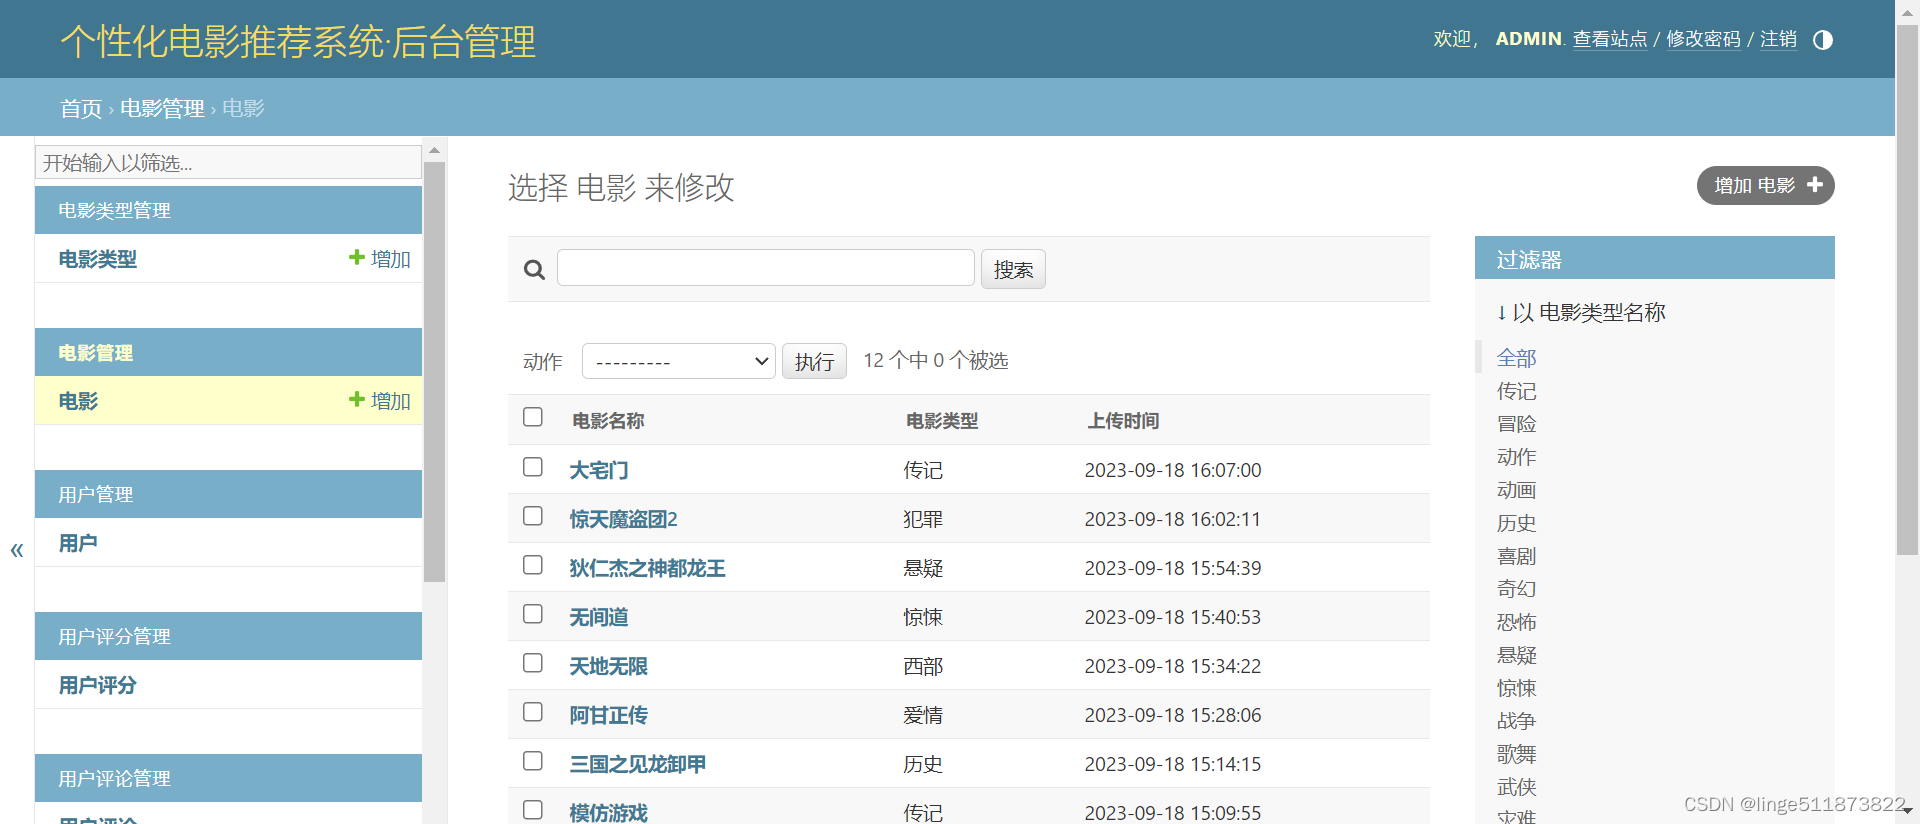Click 电影管理 in the breadcrumb
Viewport: 1920px width, 824px height.
(x=162, y=108)
